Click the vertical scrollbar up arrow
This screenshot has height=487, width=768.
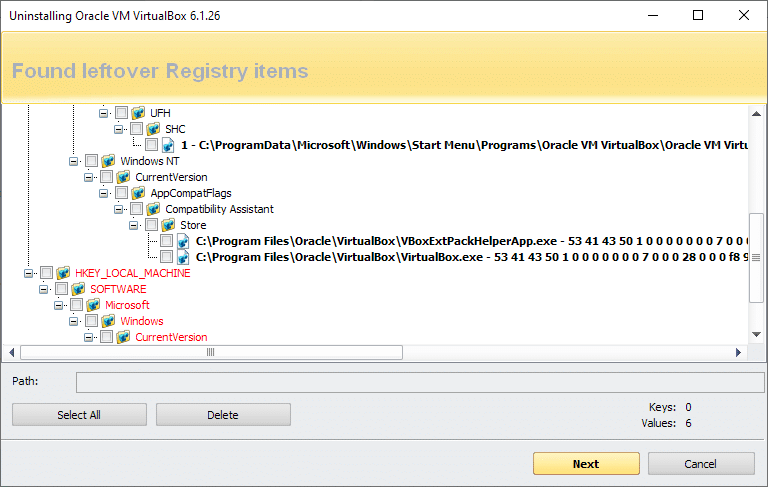[756, 114]
